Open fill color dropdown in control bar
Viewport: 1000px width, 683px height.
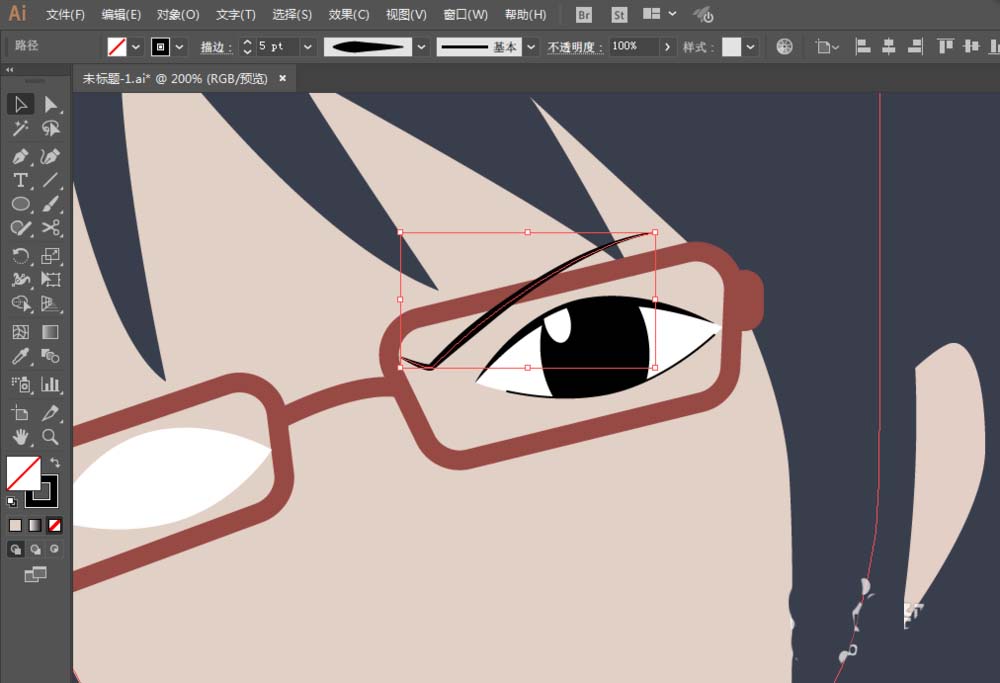136,47
